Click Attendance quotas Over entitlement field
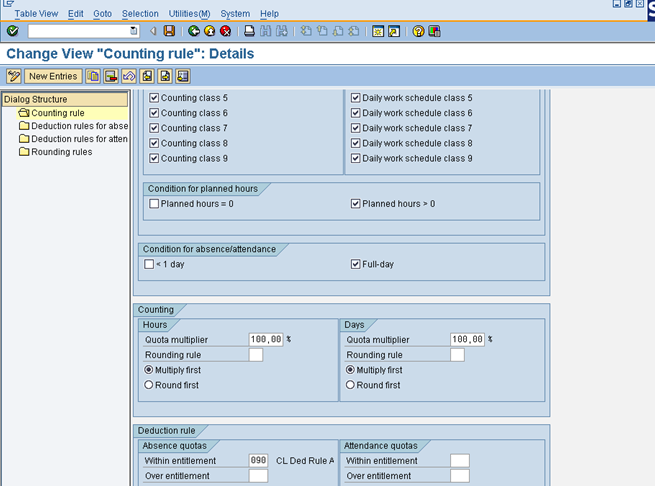Viewport: 655px width, 486px height. point(460,476)
